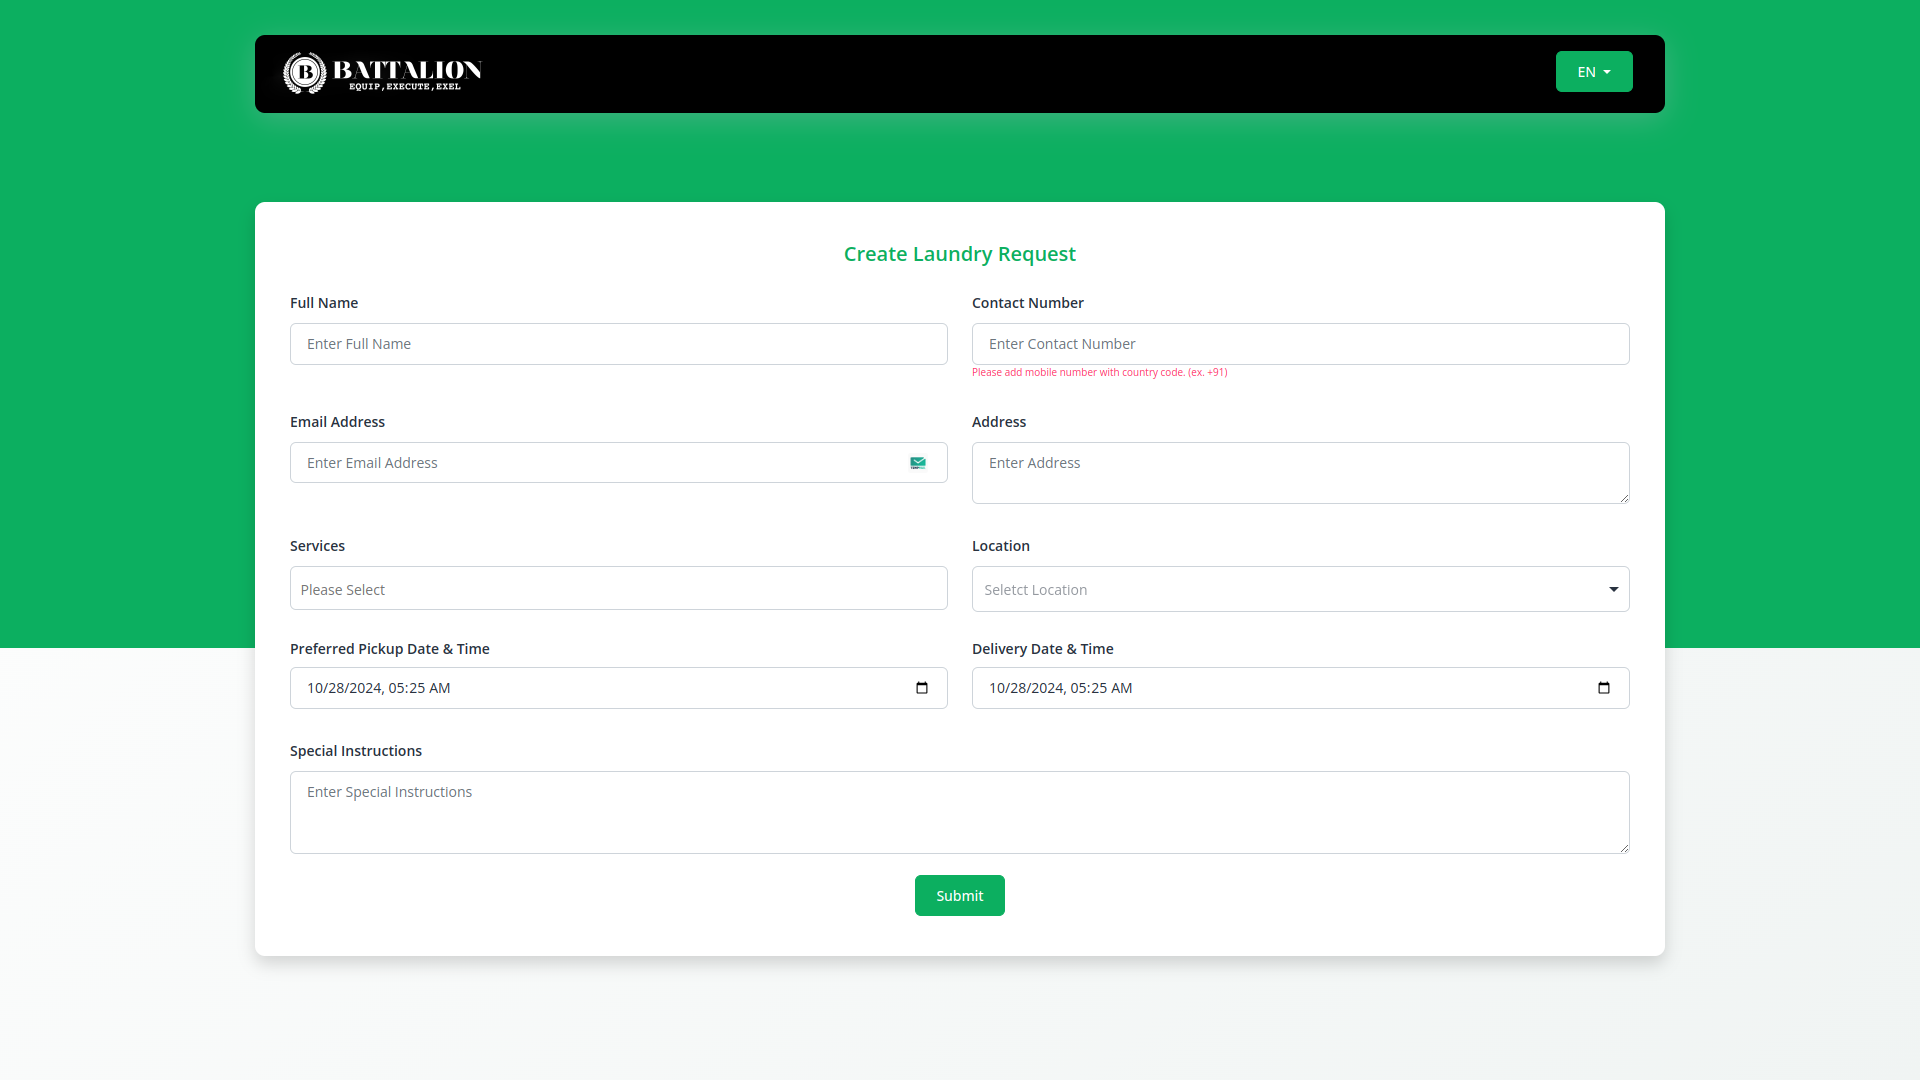Click the Delivery Date & Time value
The height and width of the screenshot is (1080, 1920).
point(1061,688)
